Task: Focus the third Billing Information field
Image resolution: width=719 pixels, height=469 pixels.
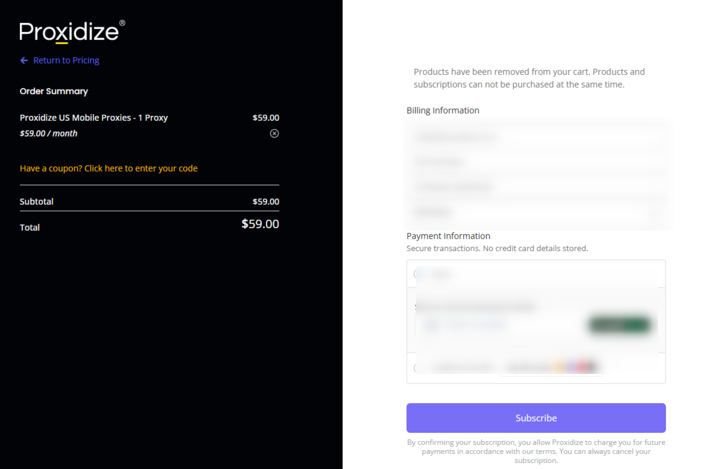Action: click(x=536, y=187)
